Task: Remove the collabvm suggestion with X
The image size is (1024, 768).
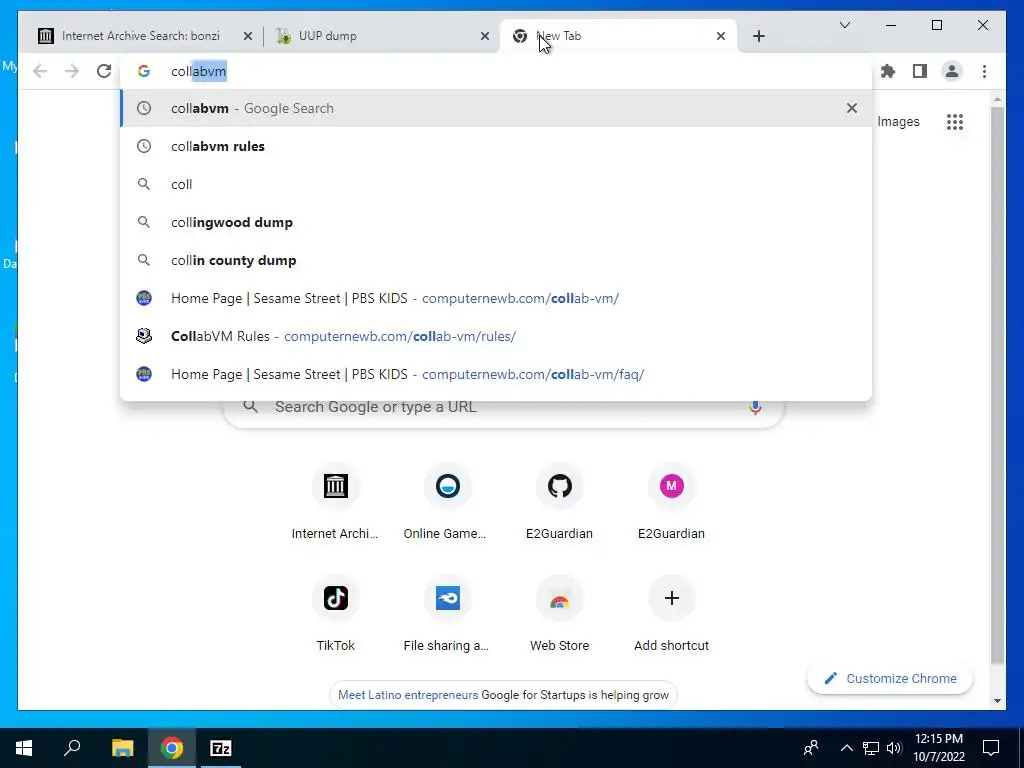Action: pyautogui.click(x=852, y=108)
